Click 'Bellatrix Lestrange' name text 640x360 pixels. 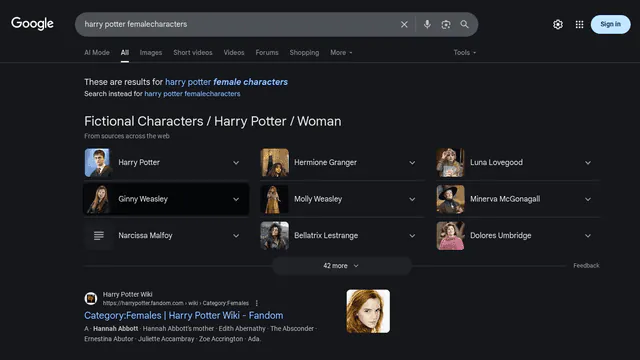click(326, 236)
